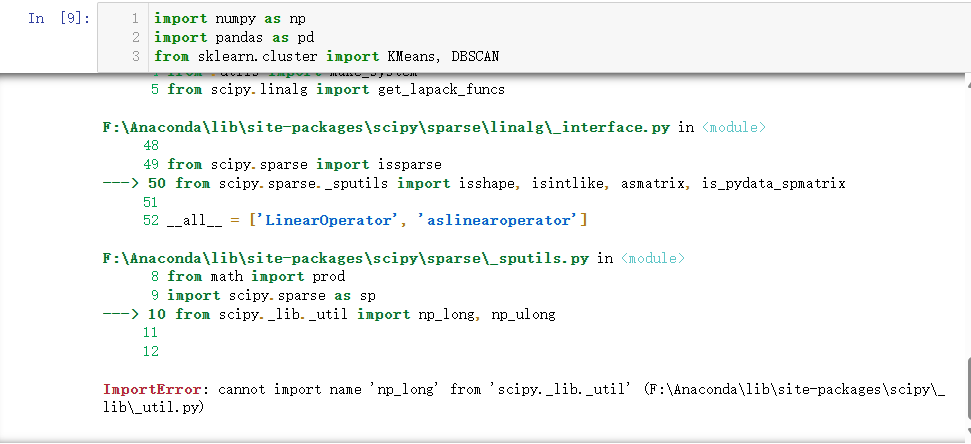Click traceback path for _sputils.py
This screenshot has width=971, height=444.
click(x=346, y=258)
